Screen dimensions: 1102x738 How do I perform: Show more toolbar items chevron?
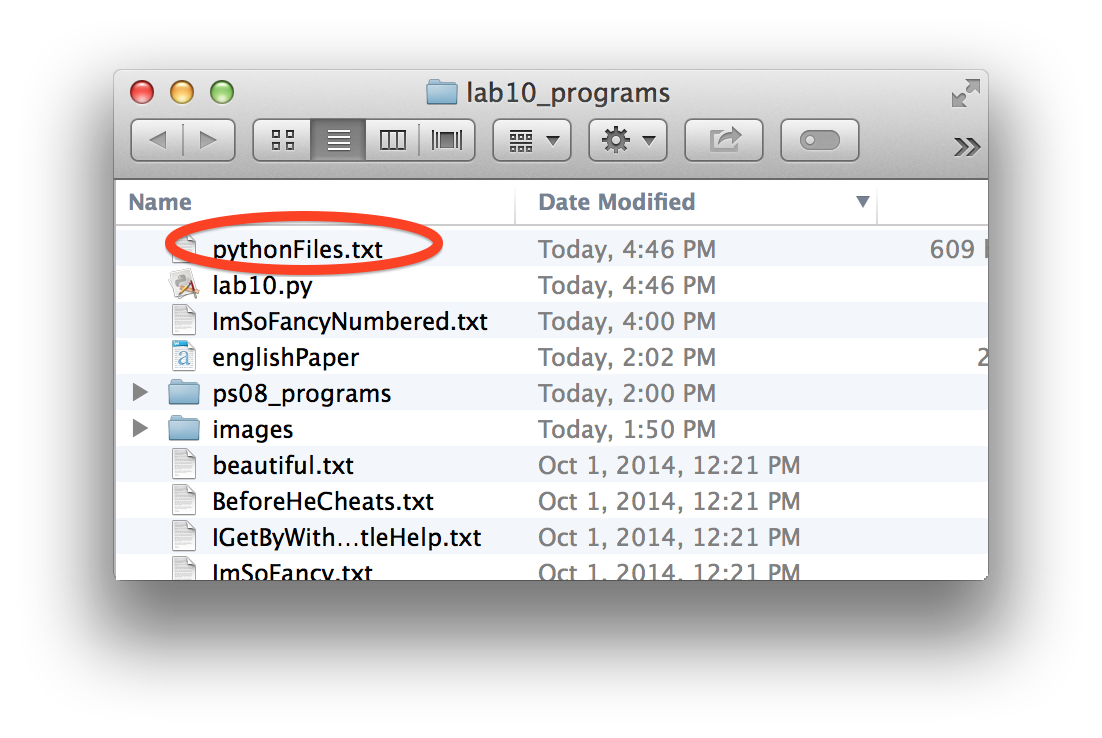(x=966, y=147)
